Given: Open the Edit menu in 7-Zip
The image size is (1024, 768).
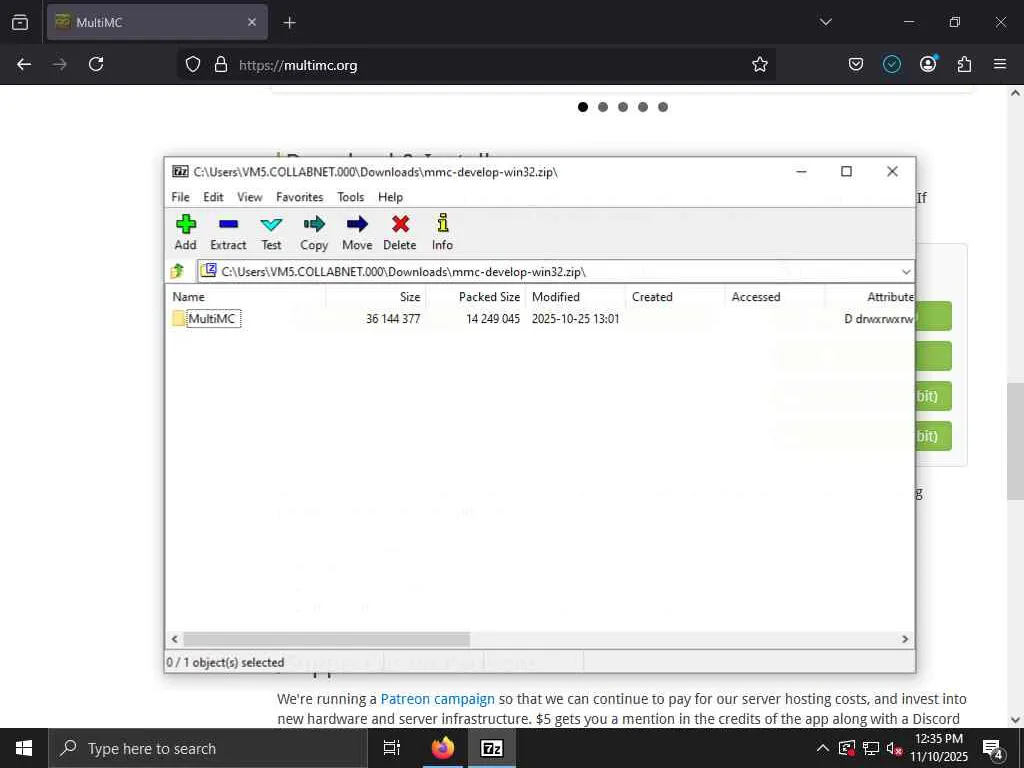Looking at the screenshot, I should (x=213, y=197).
